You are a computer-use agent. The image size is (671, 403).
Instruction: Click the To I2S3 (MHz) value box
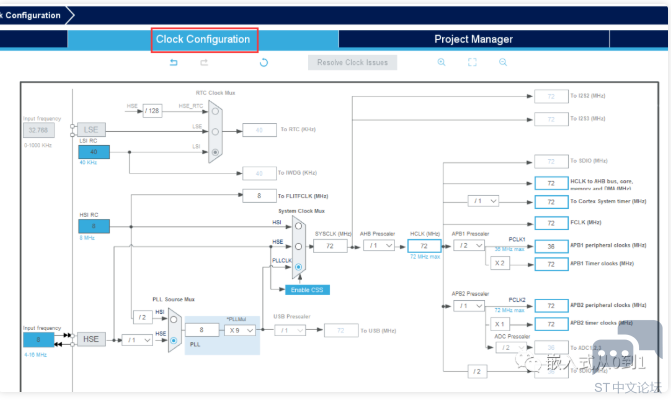point(551,119)
